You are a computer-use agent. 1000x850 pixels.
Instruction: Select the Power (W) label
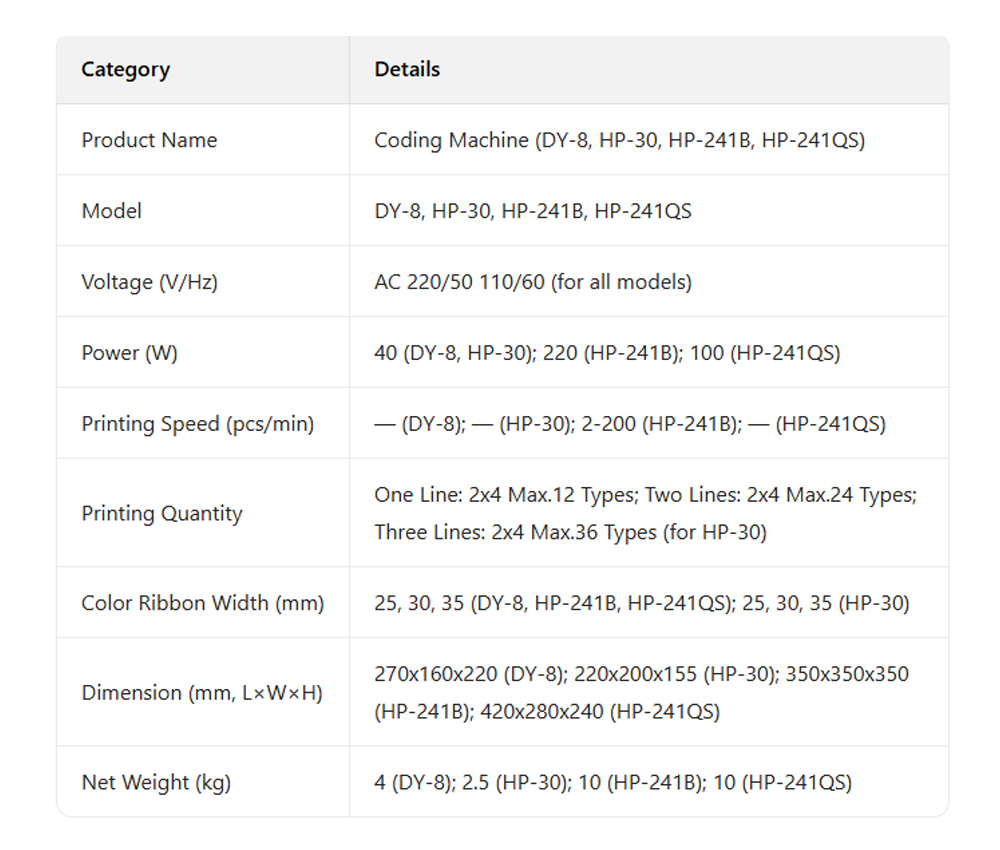pos(129,353)
